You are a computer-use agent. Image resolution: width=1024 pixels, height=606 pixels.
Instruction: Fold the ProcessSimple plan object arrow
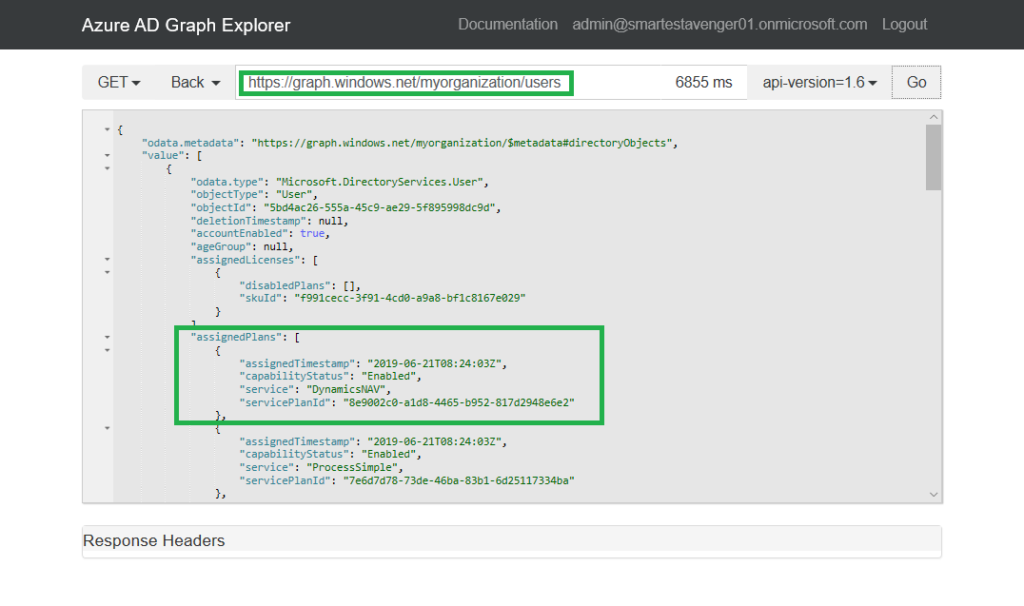[x=107, y=428]
